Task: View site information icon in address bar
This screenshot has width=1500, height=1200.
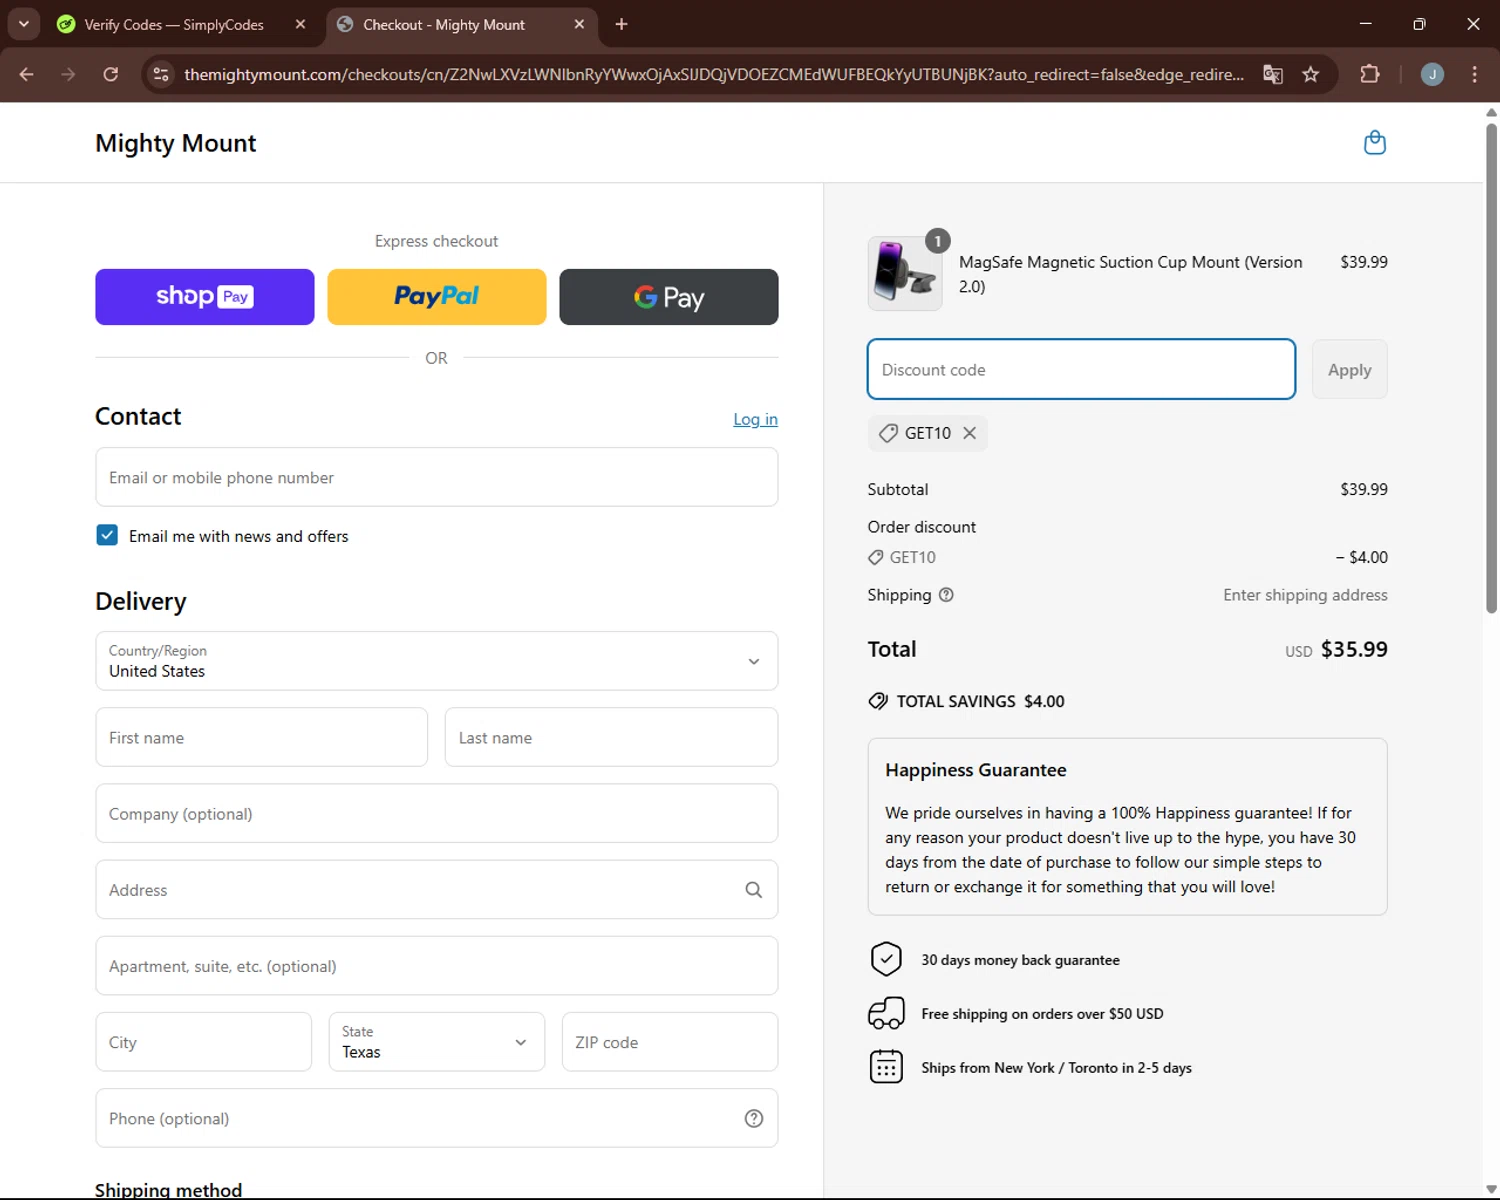Action: tap(160, 74)
